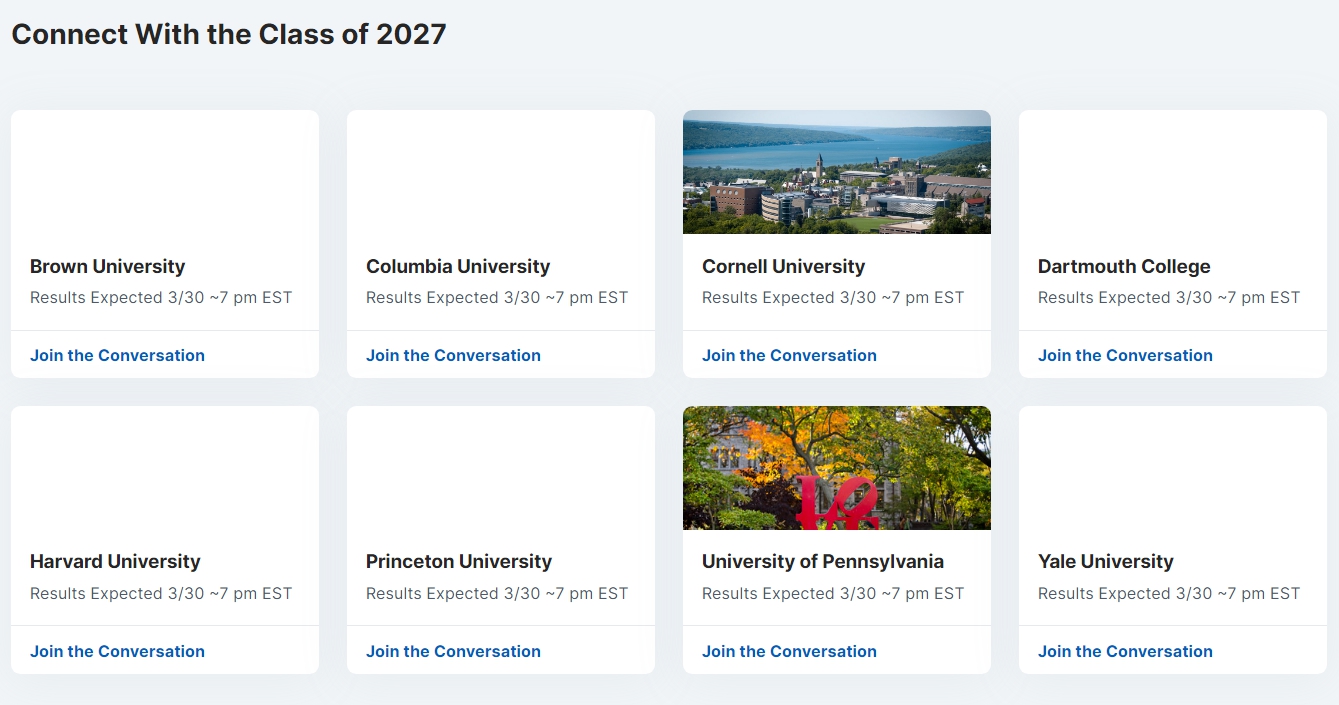Open Join the Conversation for Columbia University

point(453,355)
